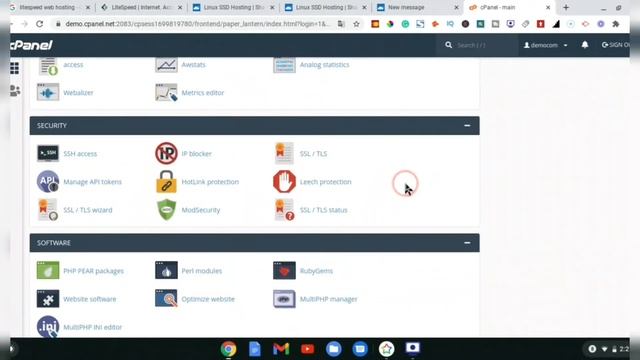Open the ModSecurity link
The height and width of the screenshot is (360, 640).
[x=201, y=210]
